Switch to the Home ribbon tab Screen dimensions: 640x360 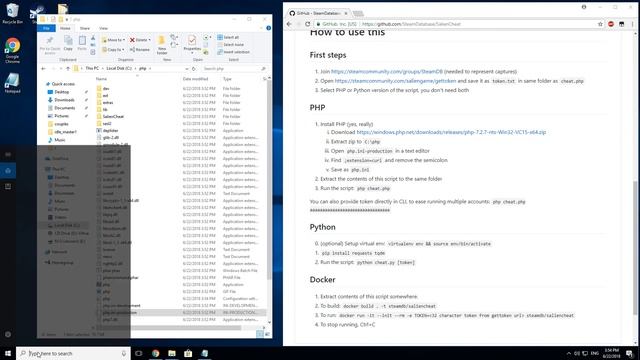pyautogui.click(x=65, y=28)
